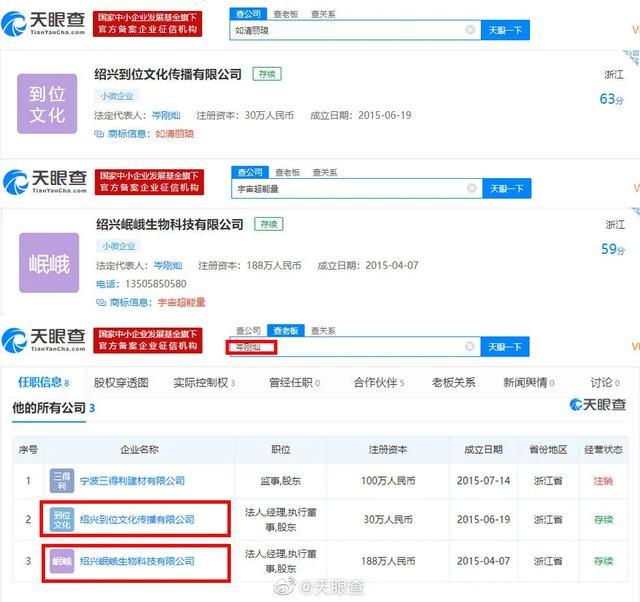Open company title 绍兴岷峨生物科技有限公司 in the result card
Image resolution: width=640 pixels, height=602 pixels.
(170, 224)
